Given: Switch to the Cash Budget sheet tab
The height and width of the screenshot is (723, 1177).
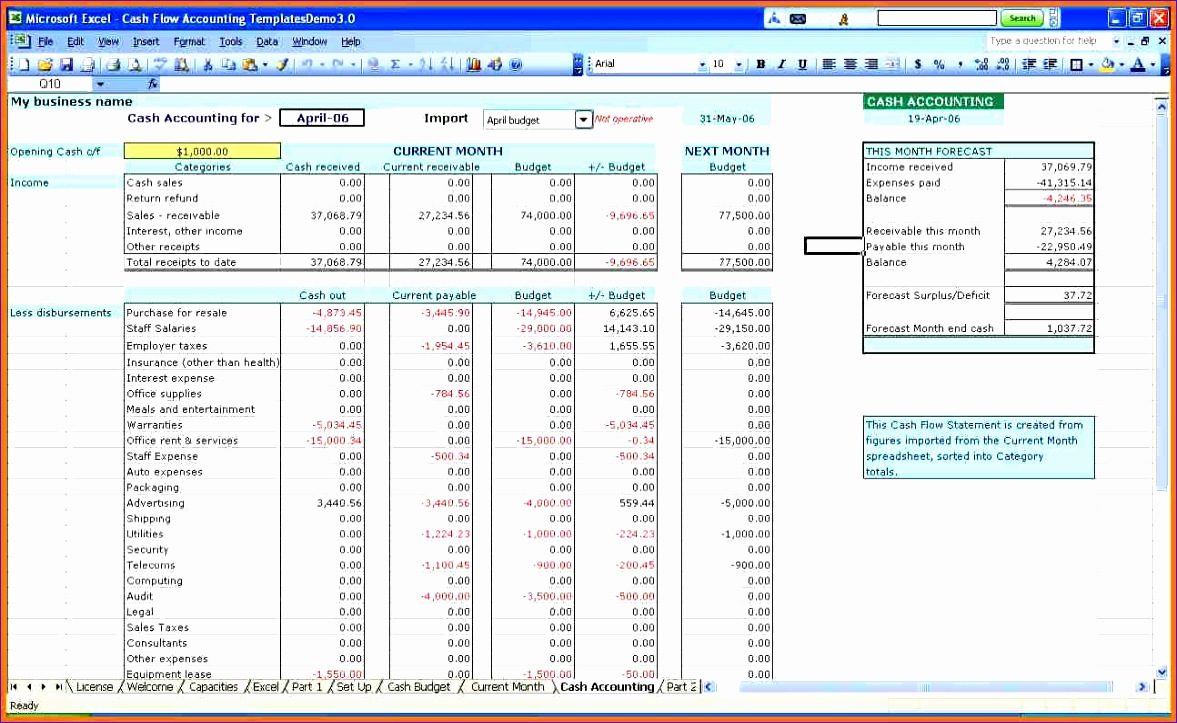Looking at the screenshot, I should tap(418, 687).
